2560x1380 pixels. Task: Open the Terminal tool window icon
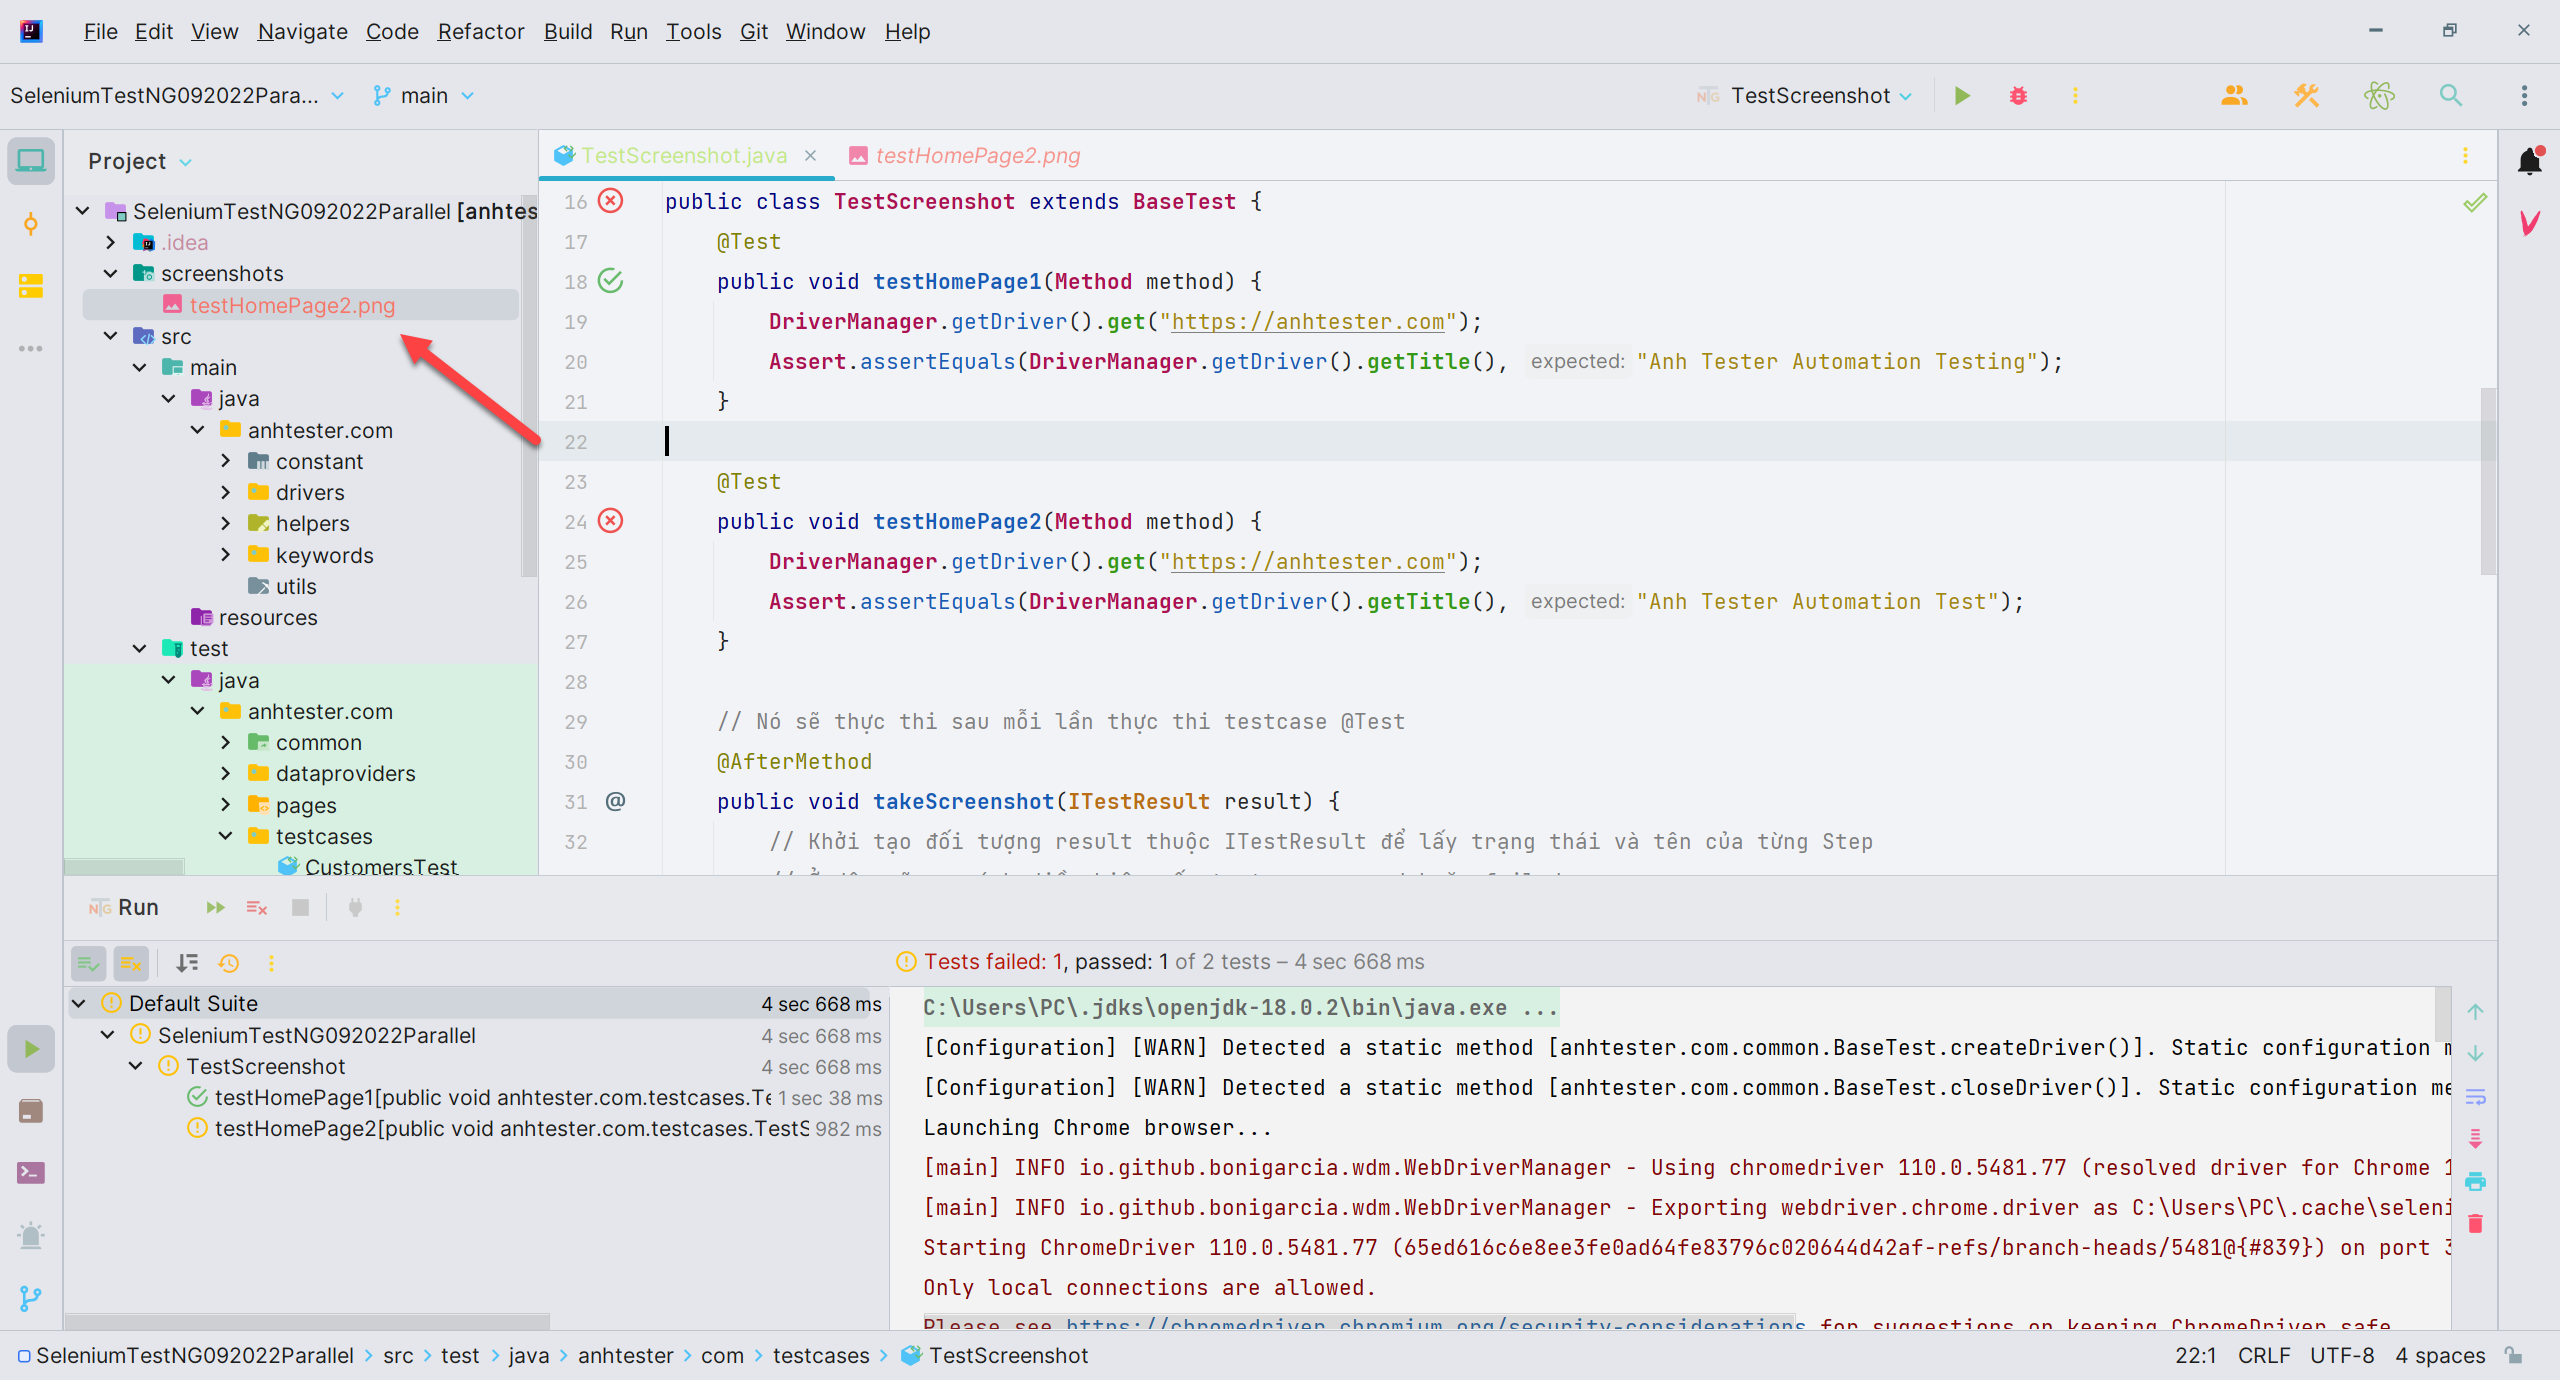[31, 1173]
